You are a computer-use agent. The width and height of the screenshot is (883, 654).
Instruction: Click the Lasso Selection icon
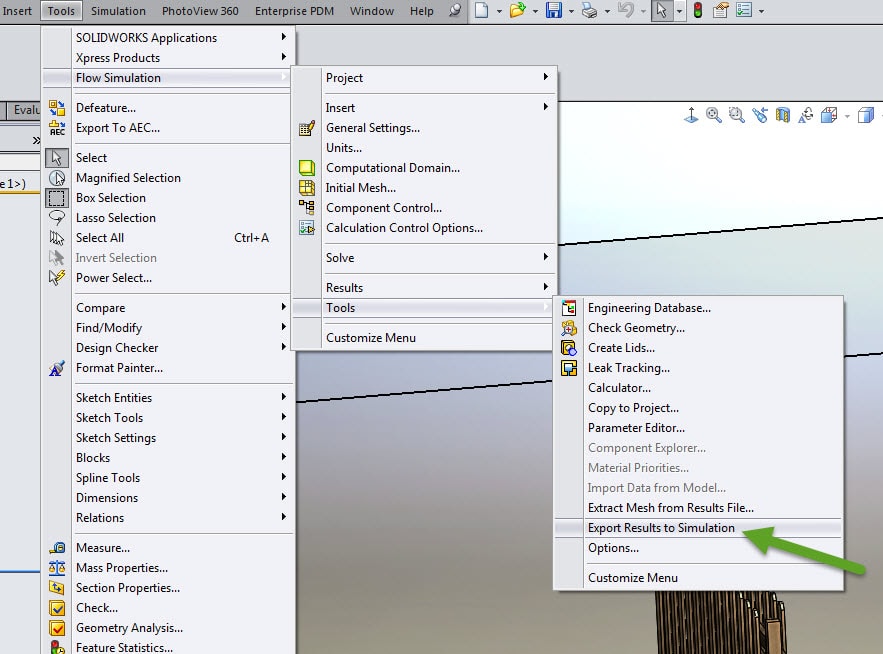pyautogui.click(x=57, y=218)
